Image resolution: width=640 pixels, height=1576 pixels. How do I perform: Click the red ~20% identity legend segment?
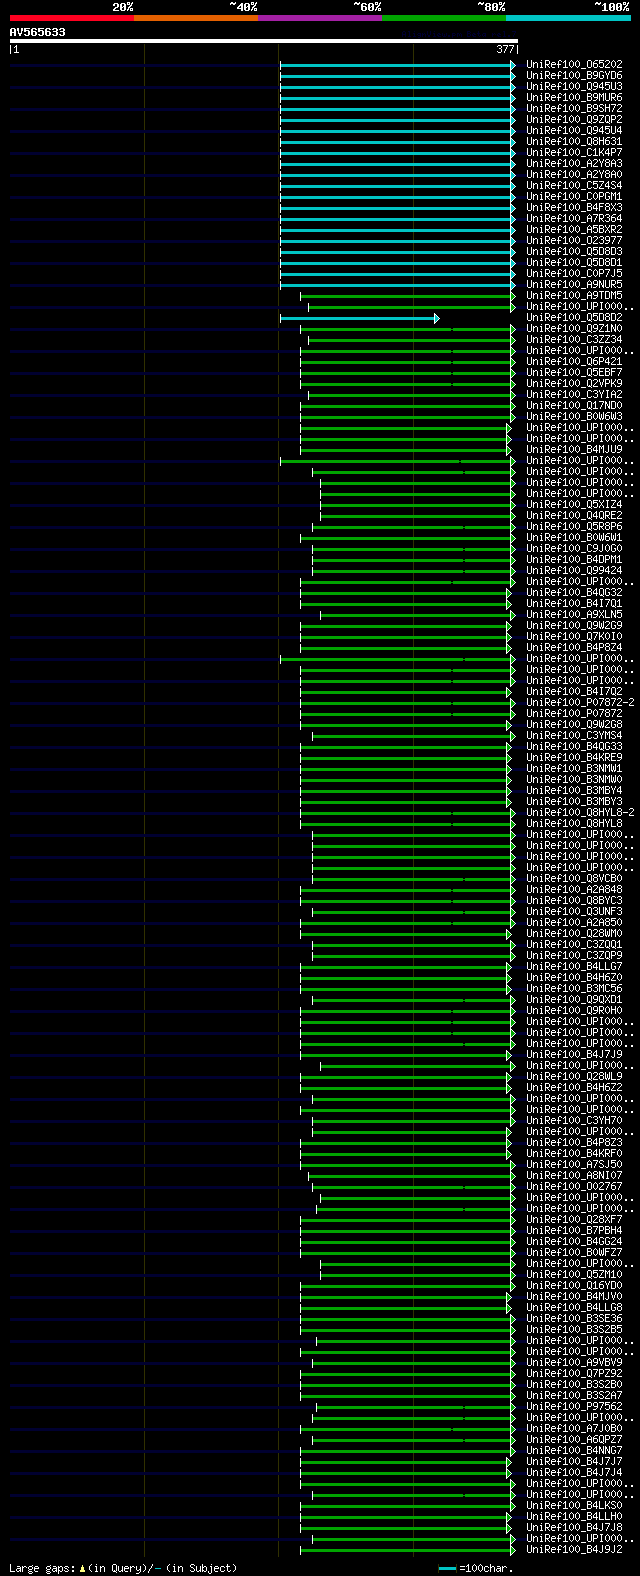pyautogui.click(x=72, y=18)
